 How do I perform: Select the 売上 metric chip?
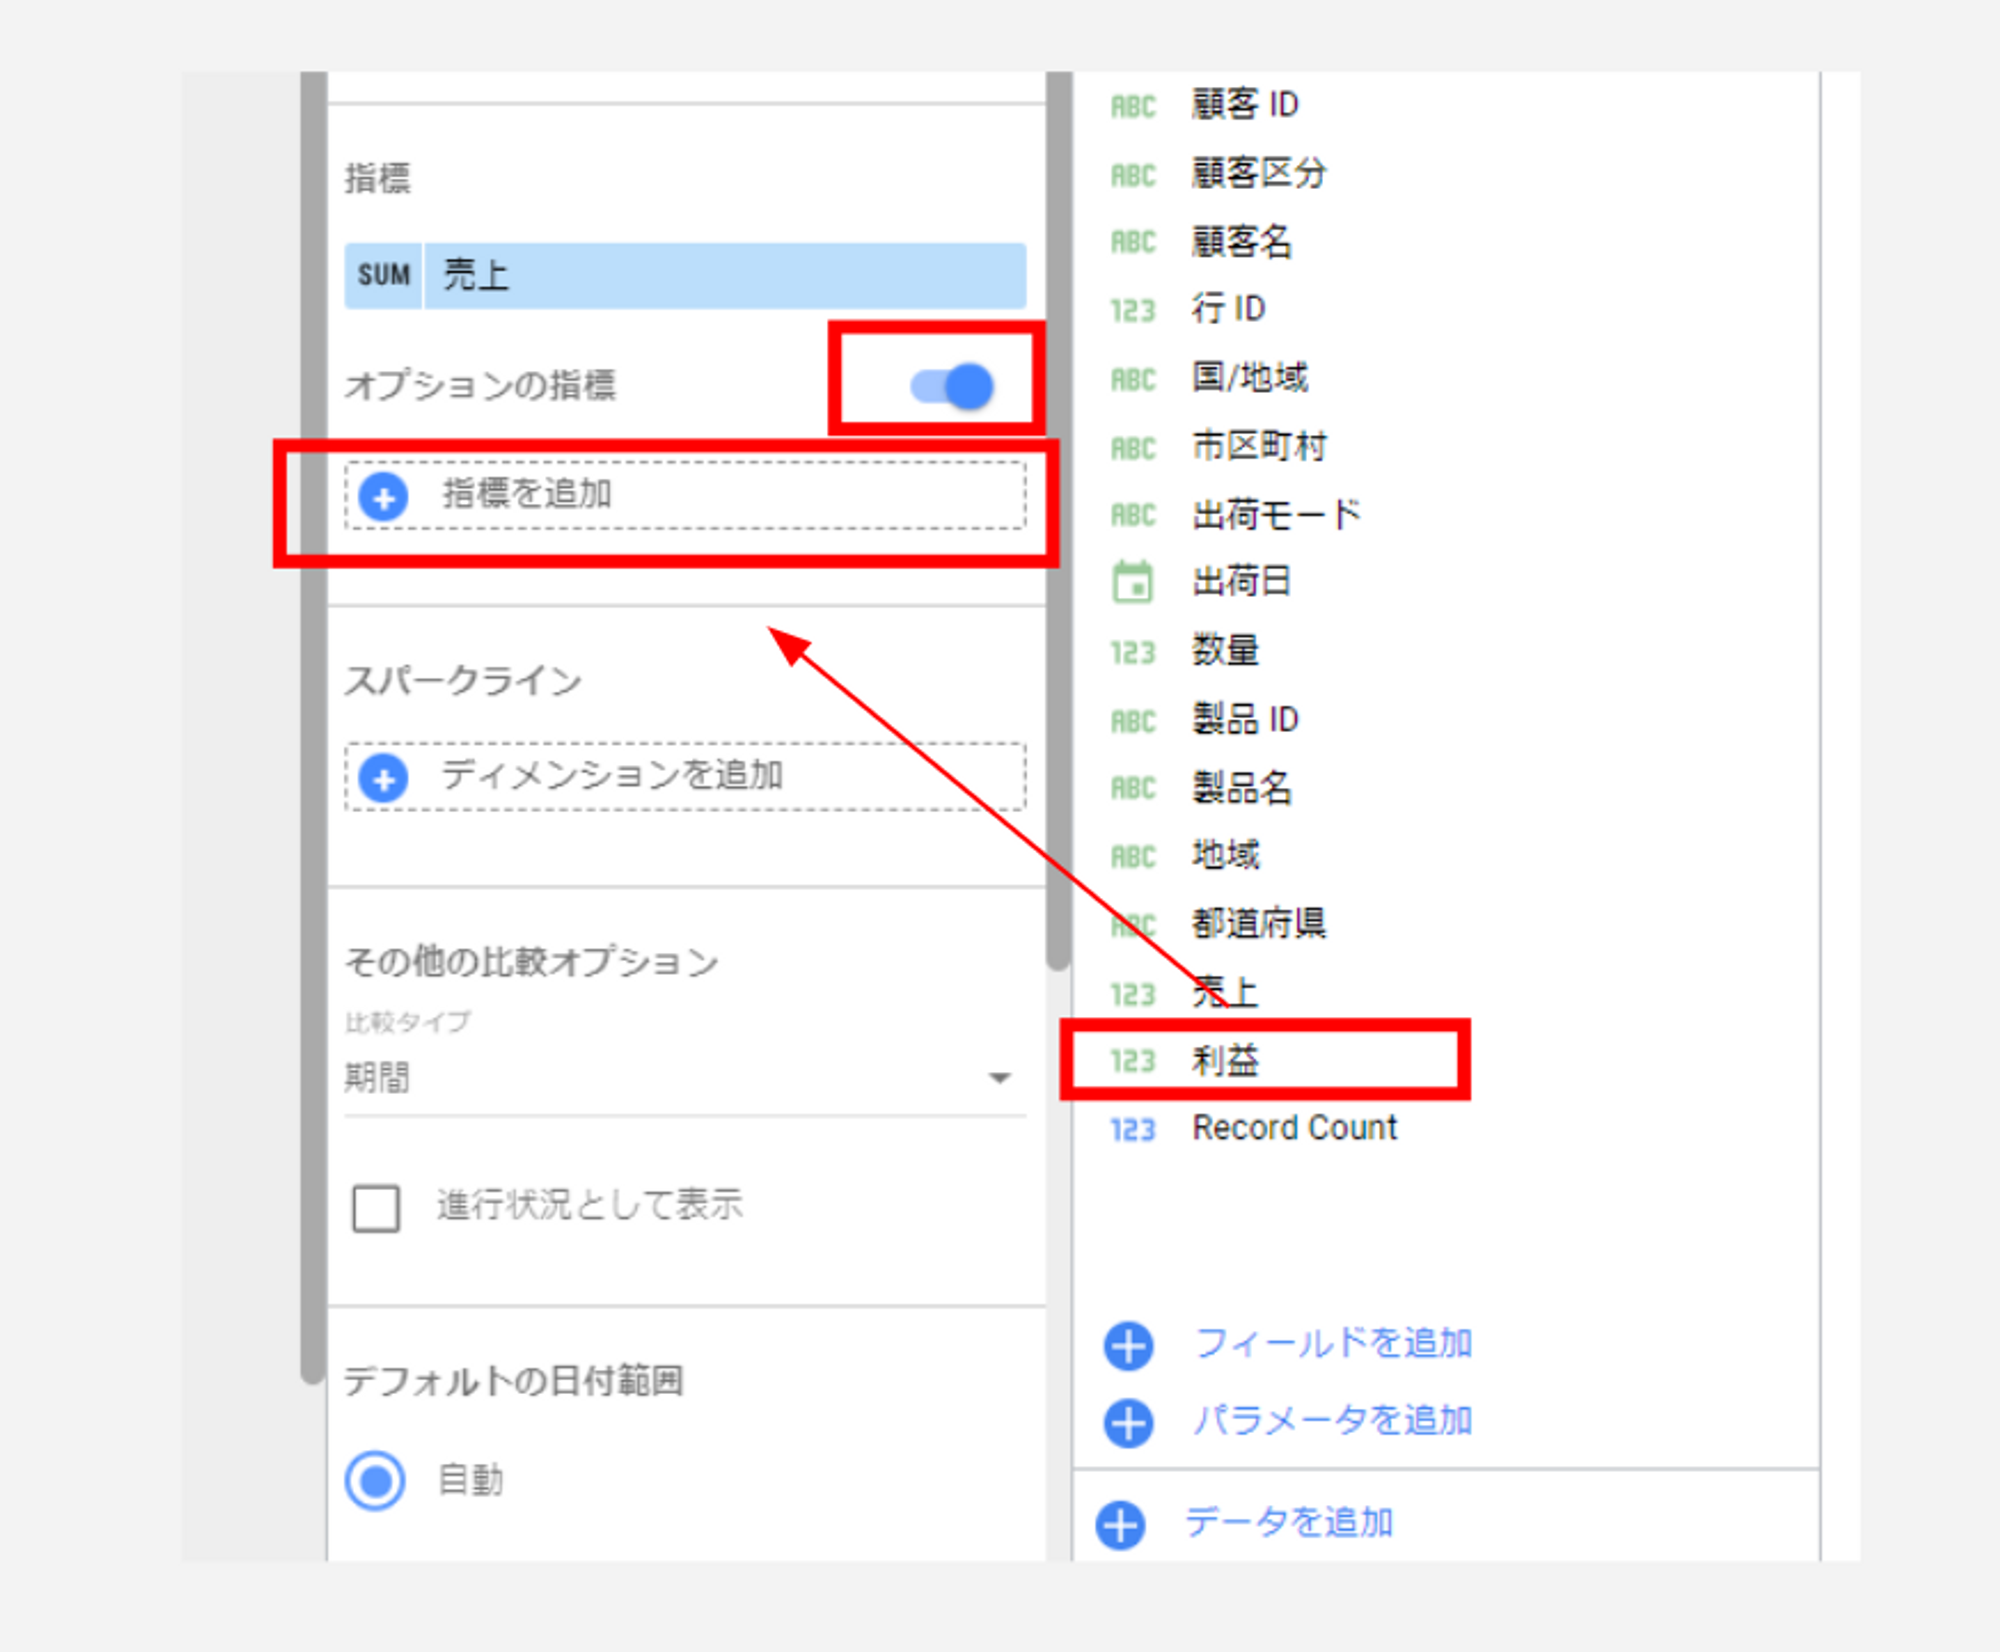pyautogui.click(x=685, y=275)
